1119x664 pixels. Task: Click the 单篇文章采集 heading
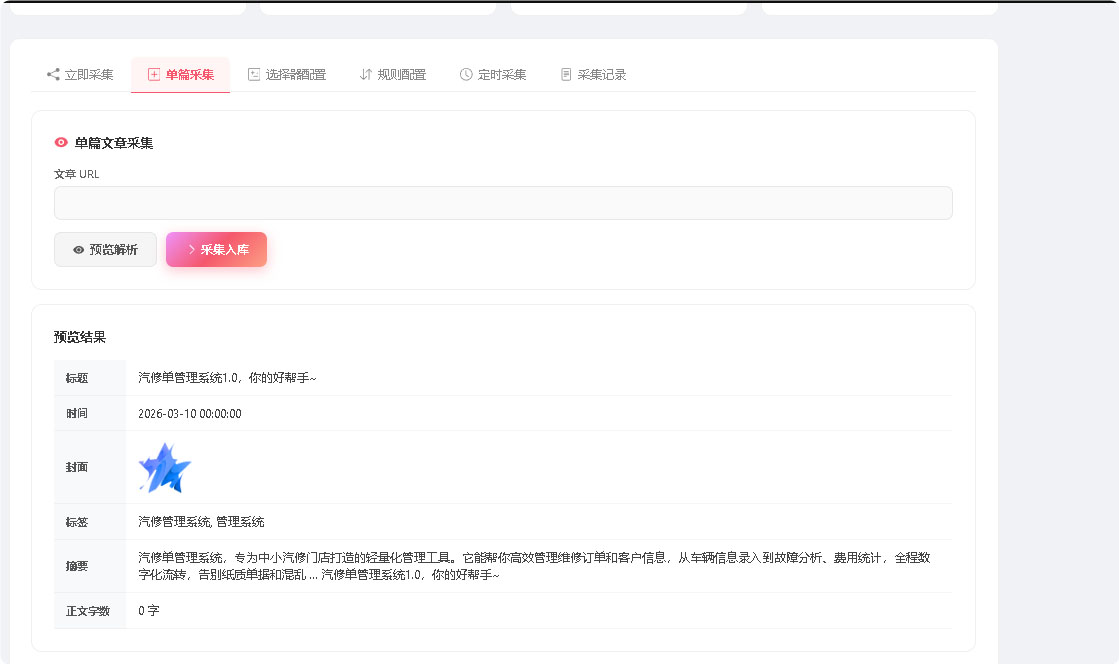(x=114, y=143)
